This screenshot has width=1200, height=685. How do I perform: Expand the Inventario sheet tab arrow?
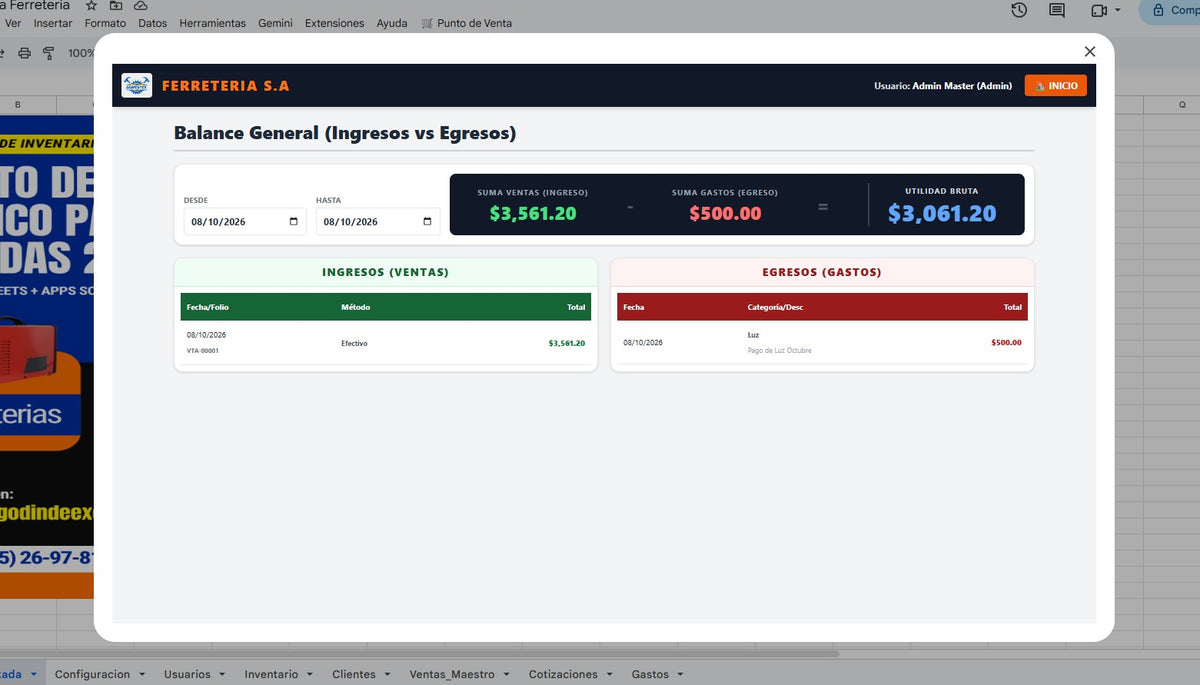pyautogui.click(x=310, y=675)
